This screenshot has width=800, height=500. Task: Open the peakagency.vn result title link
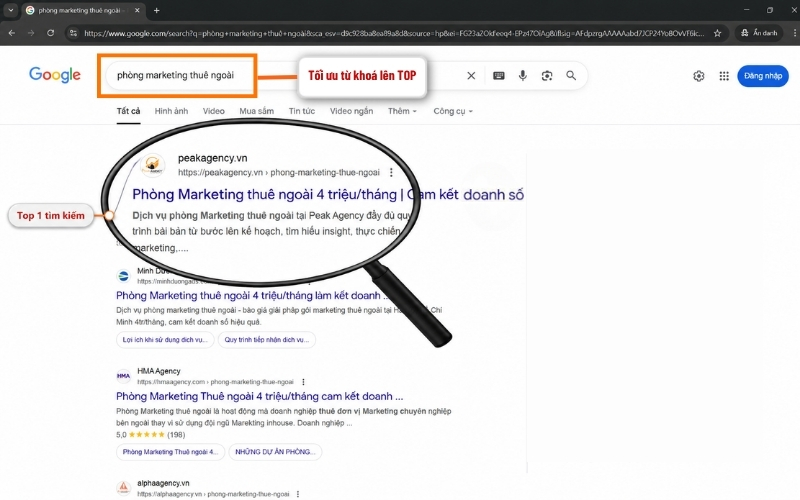(328, 194)
